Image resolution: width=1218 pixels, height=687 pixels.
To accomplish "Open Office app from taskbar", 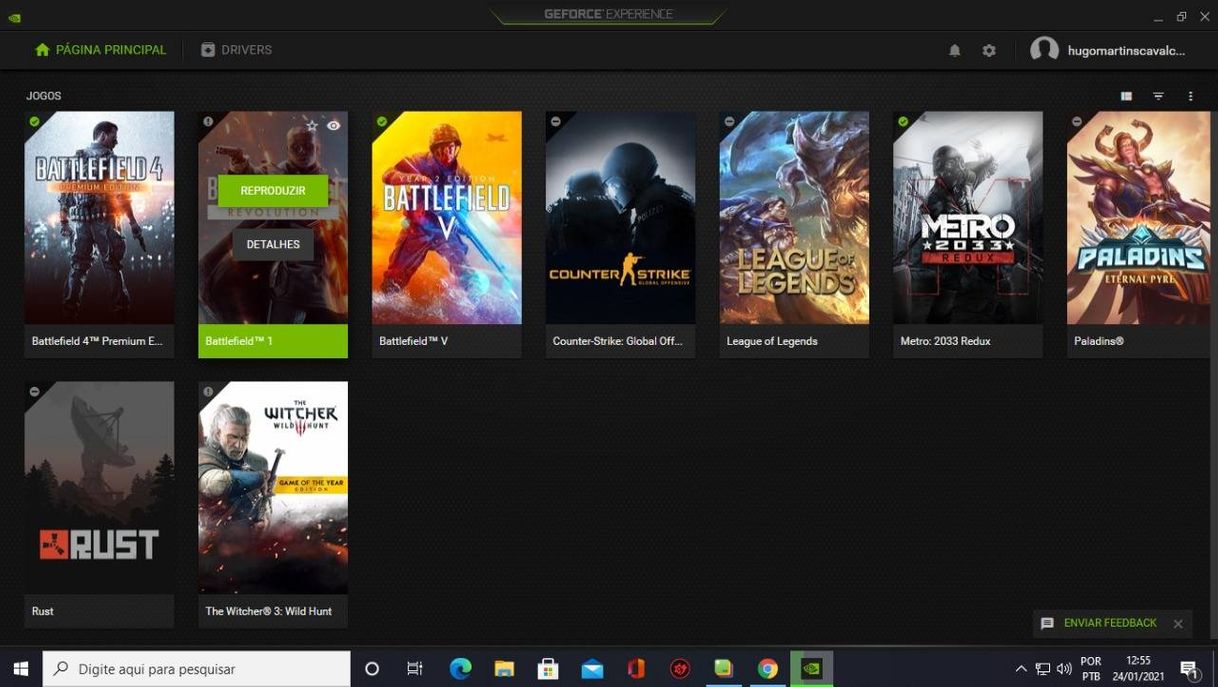I will click(636, 669).
